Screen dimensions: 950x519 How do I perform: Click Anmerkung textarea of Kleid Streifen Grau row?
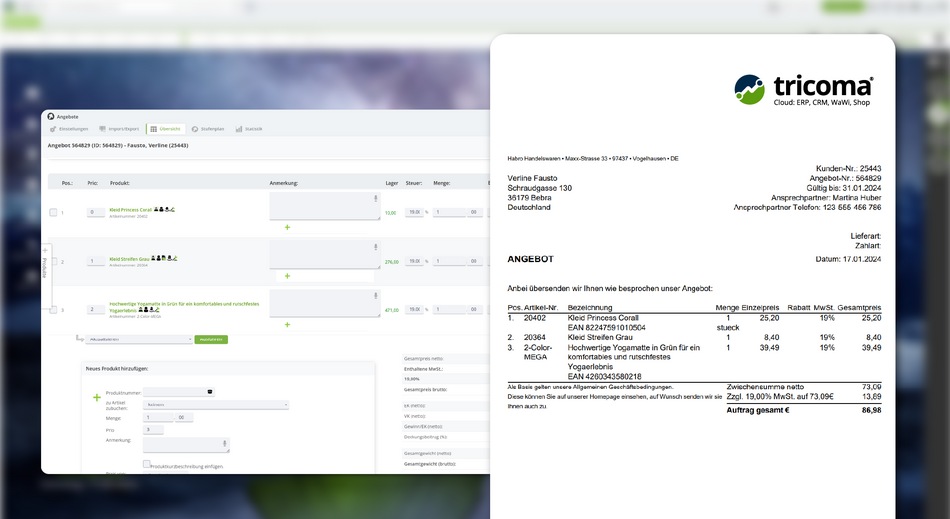click(x=325, y=254)
